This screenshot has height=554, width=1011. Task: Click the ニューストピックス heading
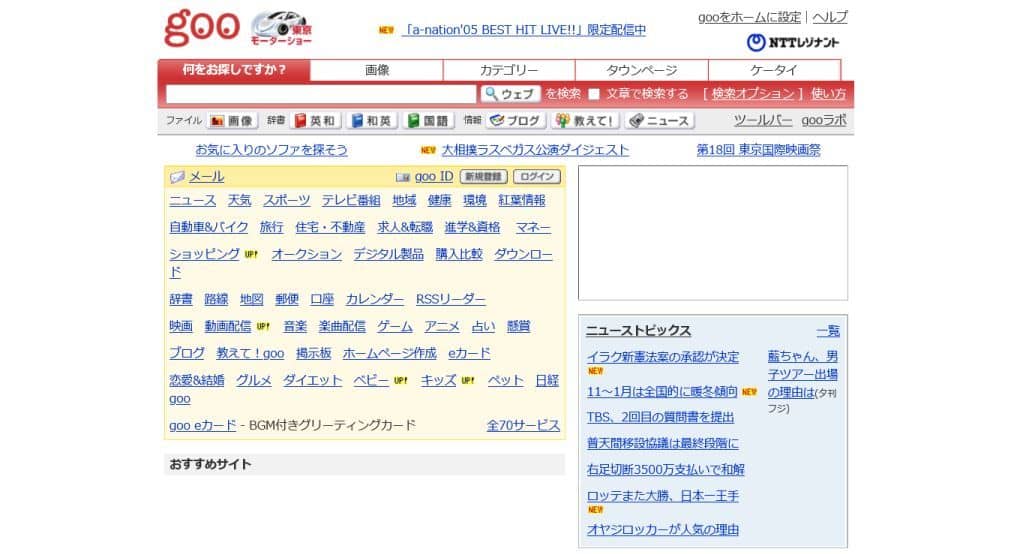(x=638, y=331)
